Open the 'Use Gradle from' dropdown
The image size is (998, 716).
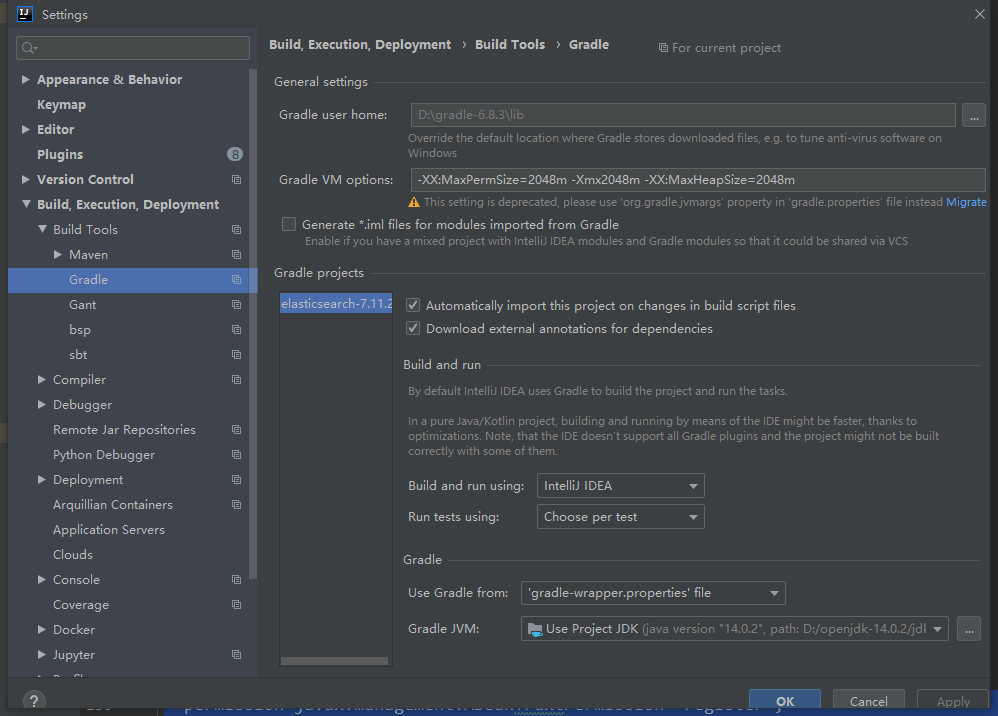coord(653,593)
